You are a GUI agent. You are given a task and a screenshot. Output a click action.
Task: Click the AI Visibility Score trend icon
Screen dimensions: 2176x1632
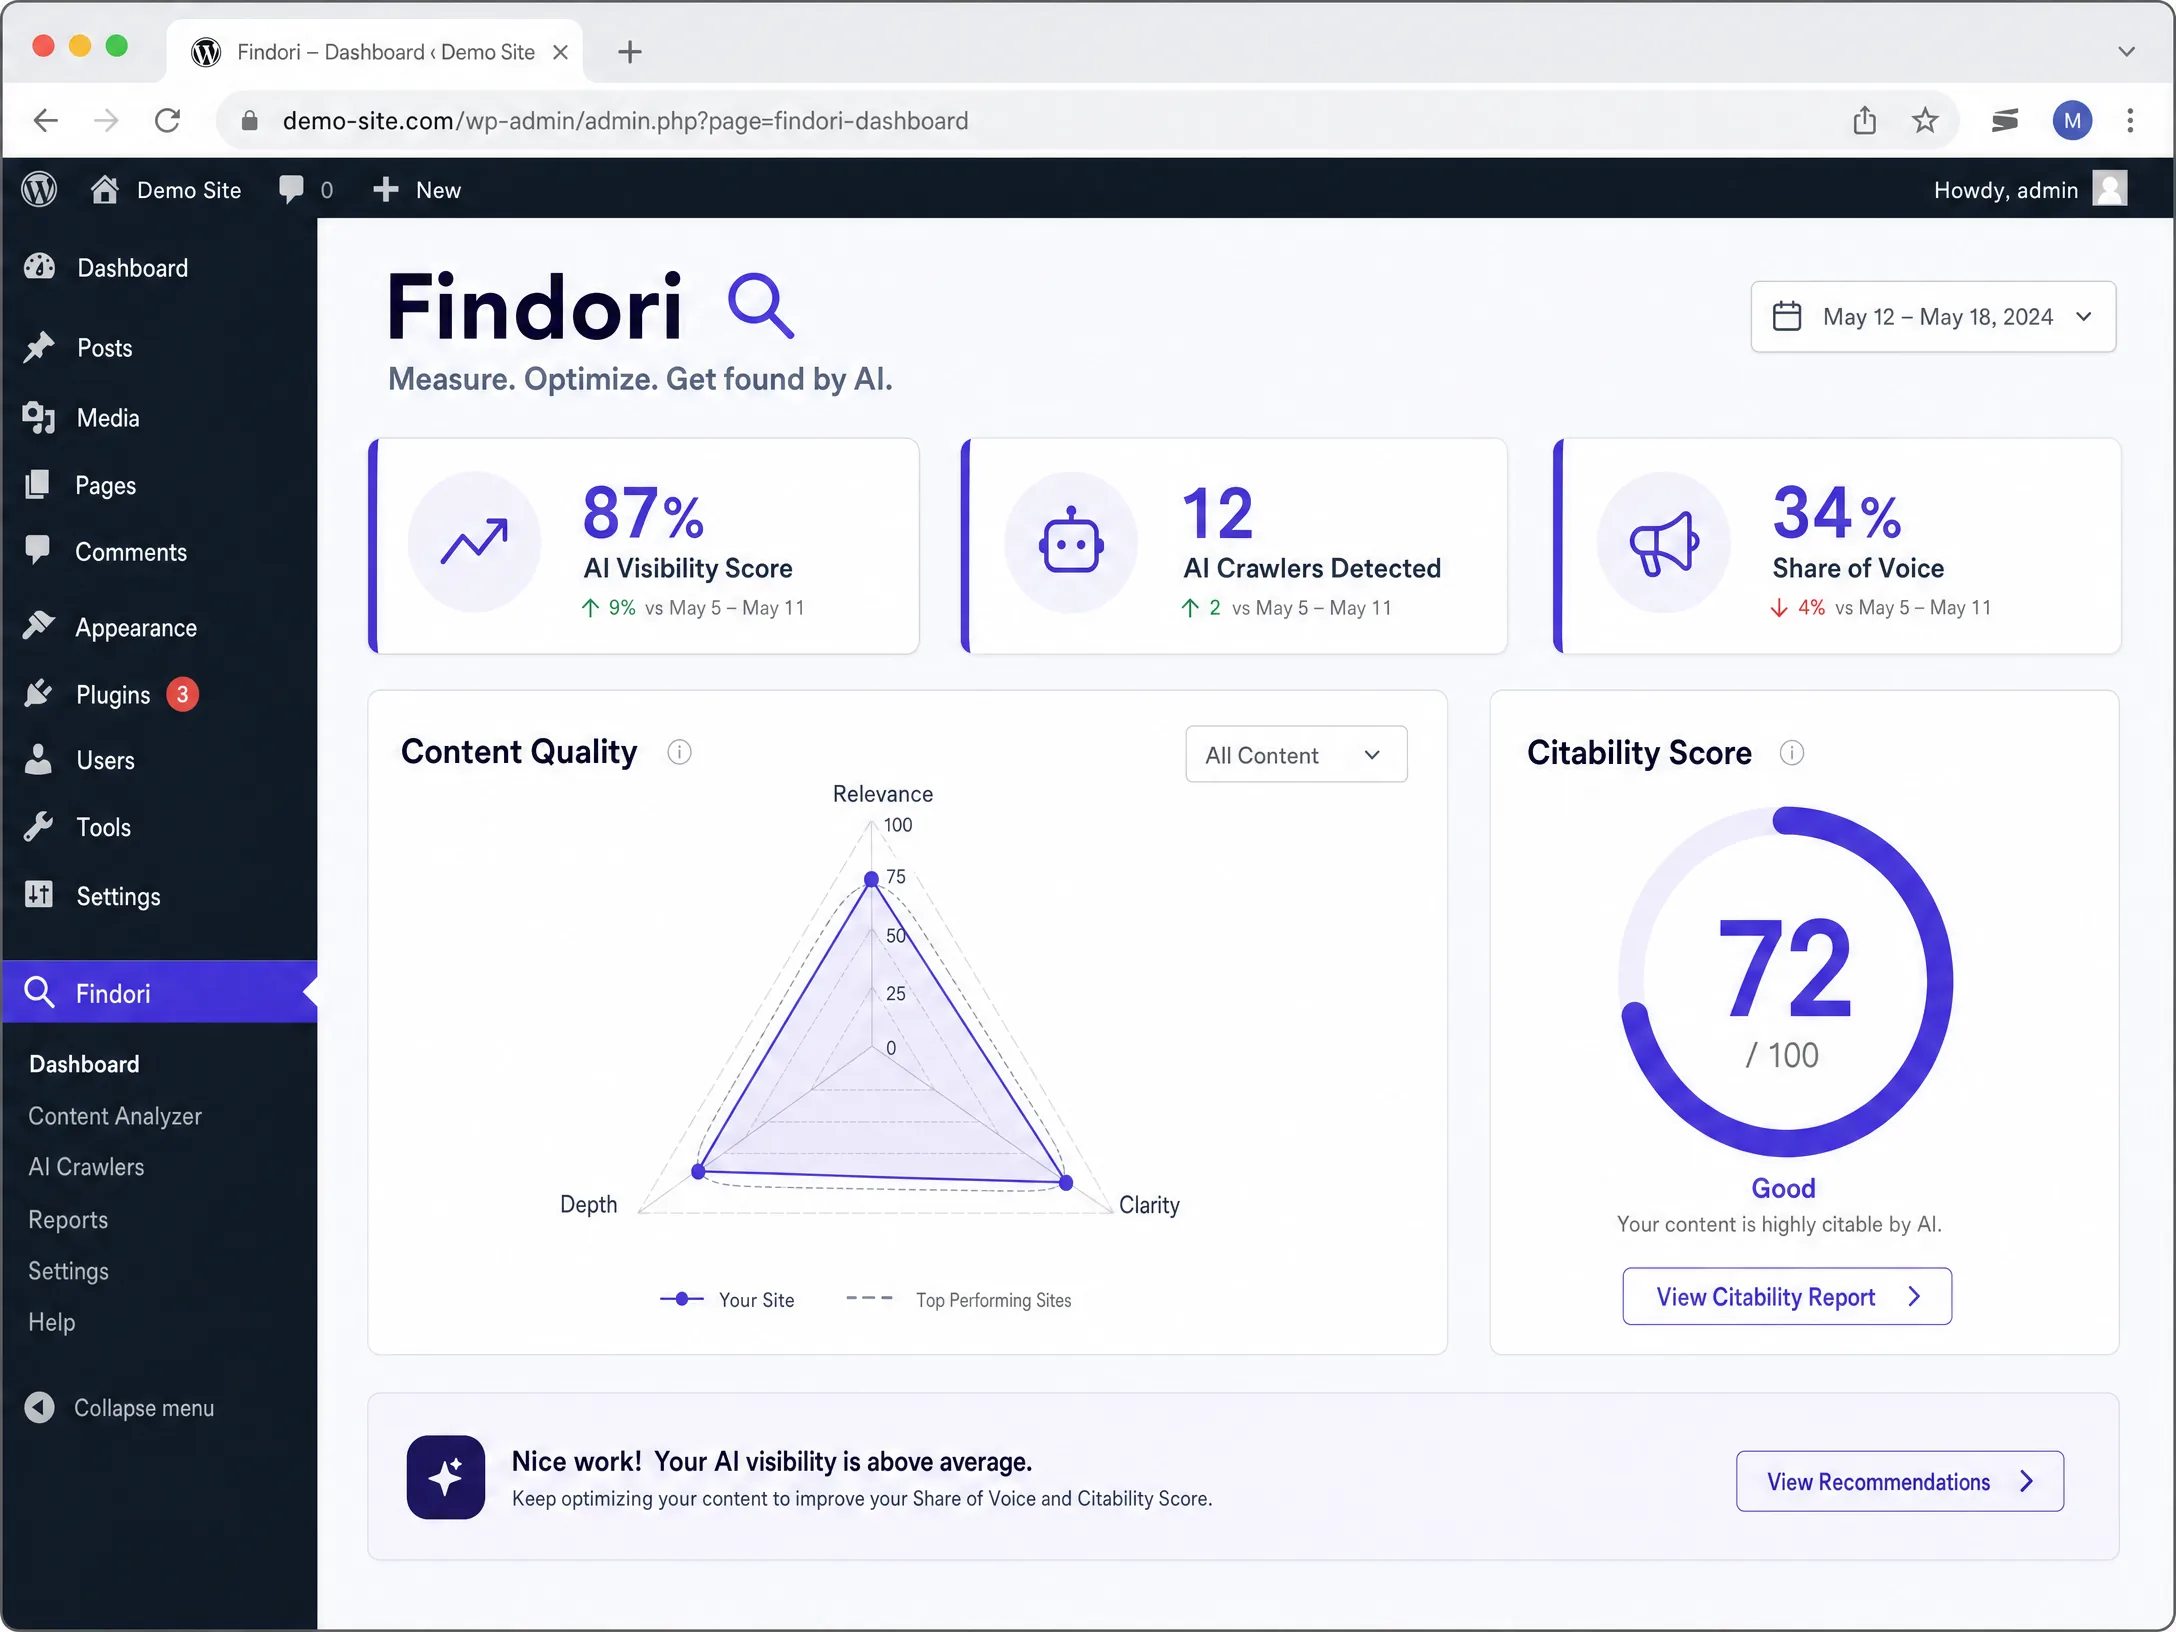474,542
